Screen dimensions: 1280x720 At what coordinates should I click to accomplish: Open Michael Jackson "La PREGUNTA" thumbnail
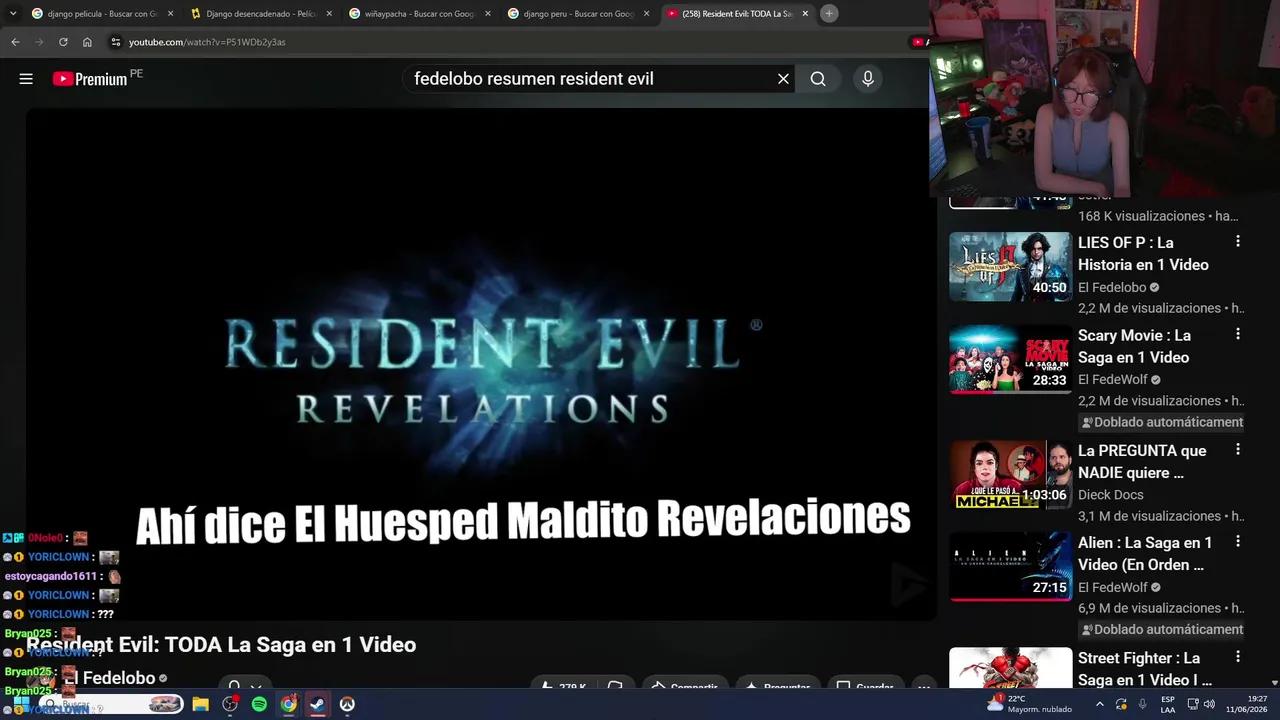click(x=1010, y=475)
